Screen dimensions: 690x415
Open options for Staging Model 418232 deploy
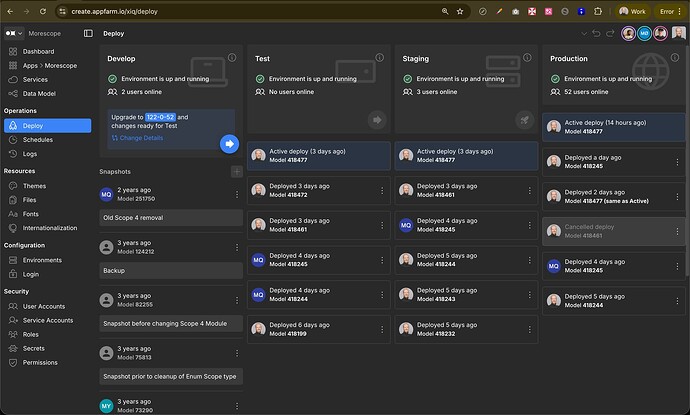[529, 329]
